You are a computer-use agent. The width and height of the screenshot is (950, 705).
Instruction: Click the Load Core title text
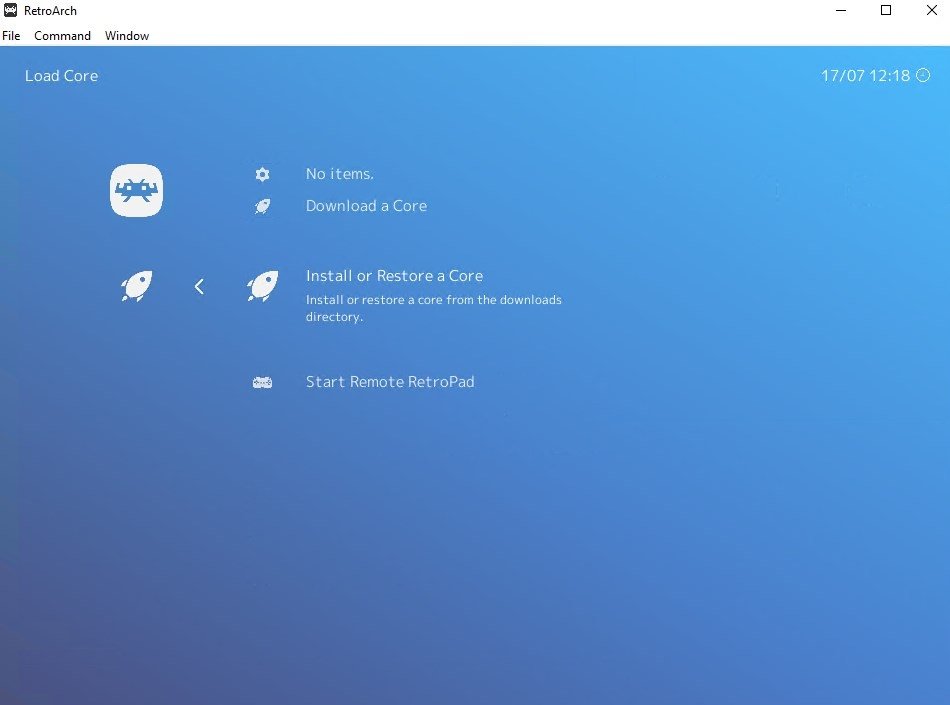pyautogui.click(x=61, y=76)
